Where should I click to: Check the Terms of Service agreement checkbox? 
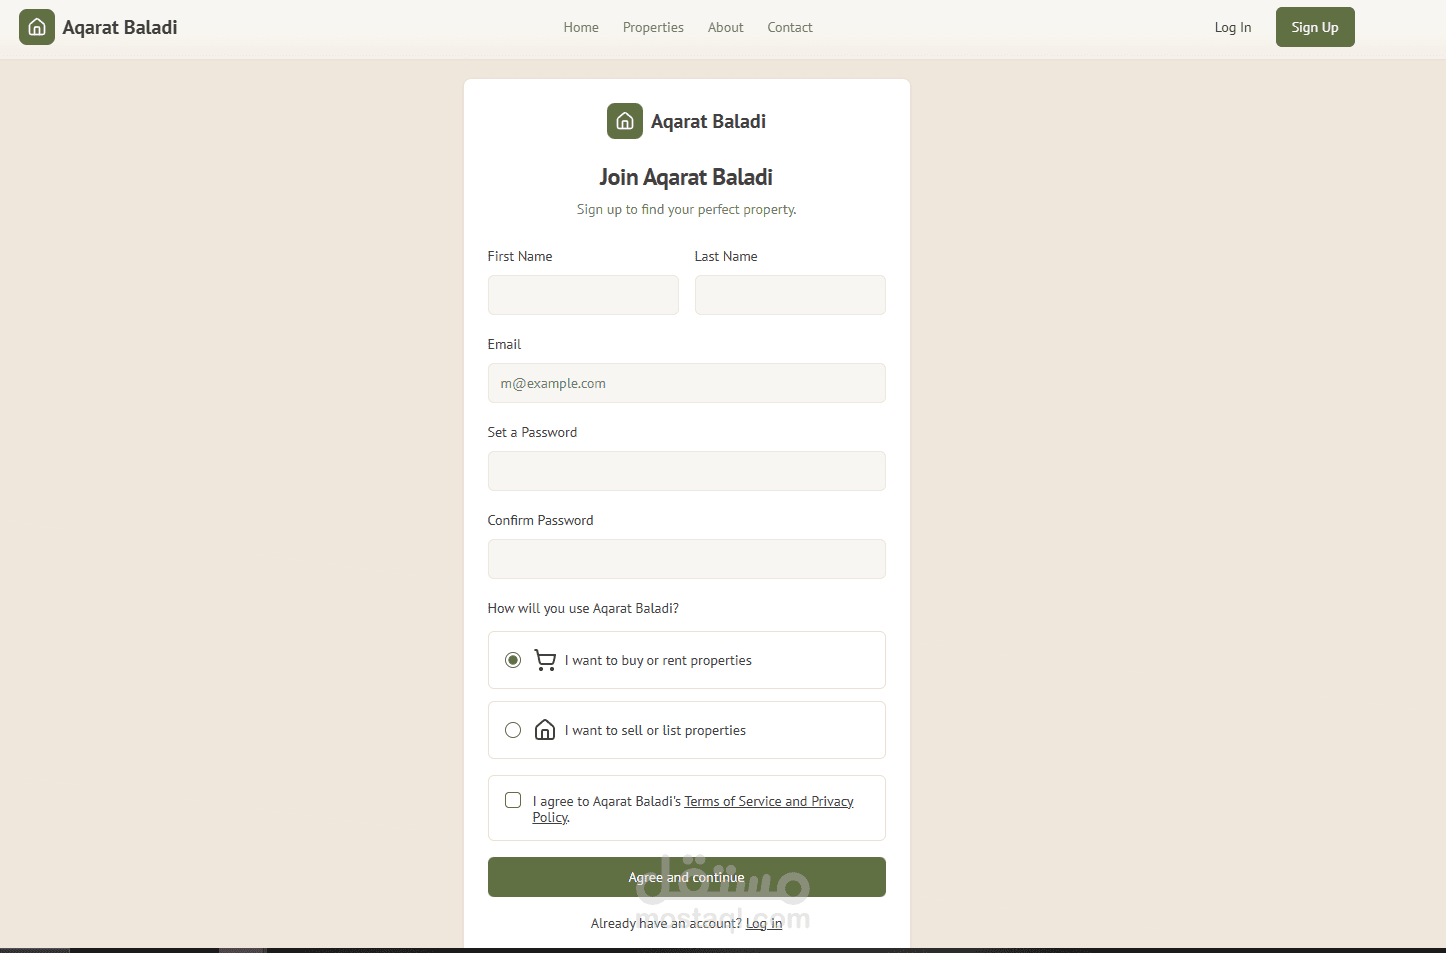[x=513, y=800]
